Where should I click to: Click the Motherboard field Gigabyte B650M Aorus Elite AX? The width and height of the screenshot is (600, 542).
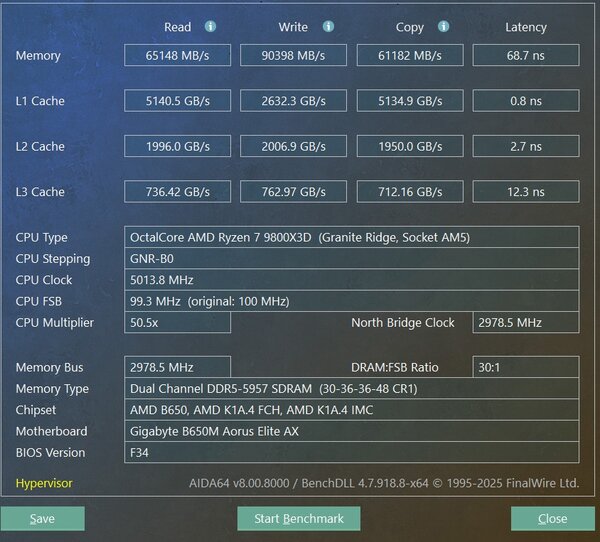(x=352, y=431)
